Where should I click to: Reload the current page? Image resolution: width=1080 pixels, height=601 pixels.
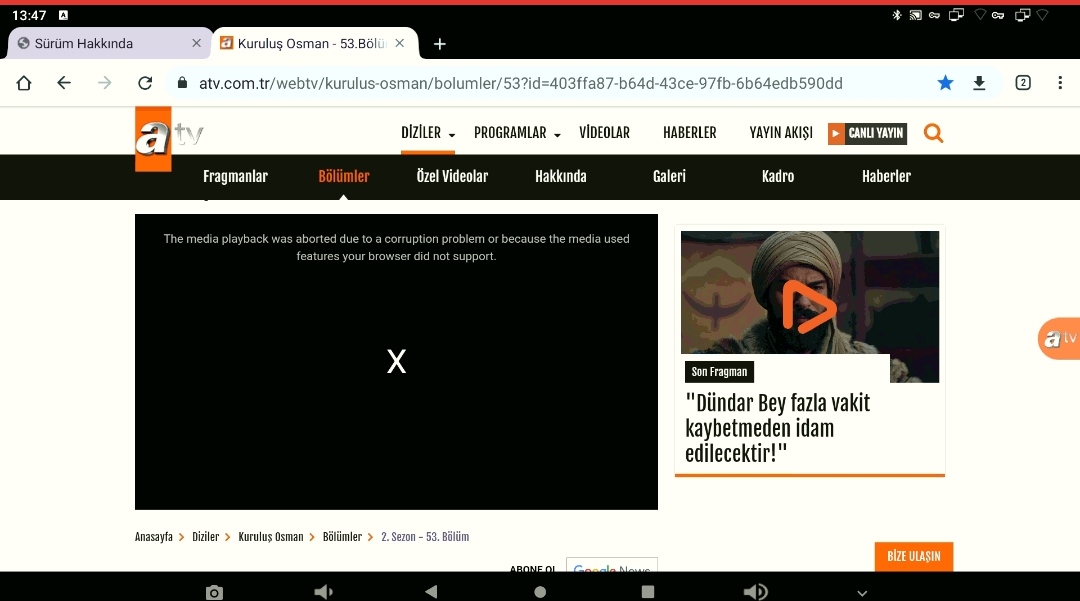pyautogui.click(x=145, y=83)
